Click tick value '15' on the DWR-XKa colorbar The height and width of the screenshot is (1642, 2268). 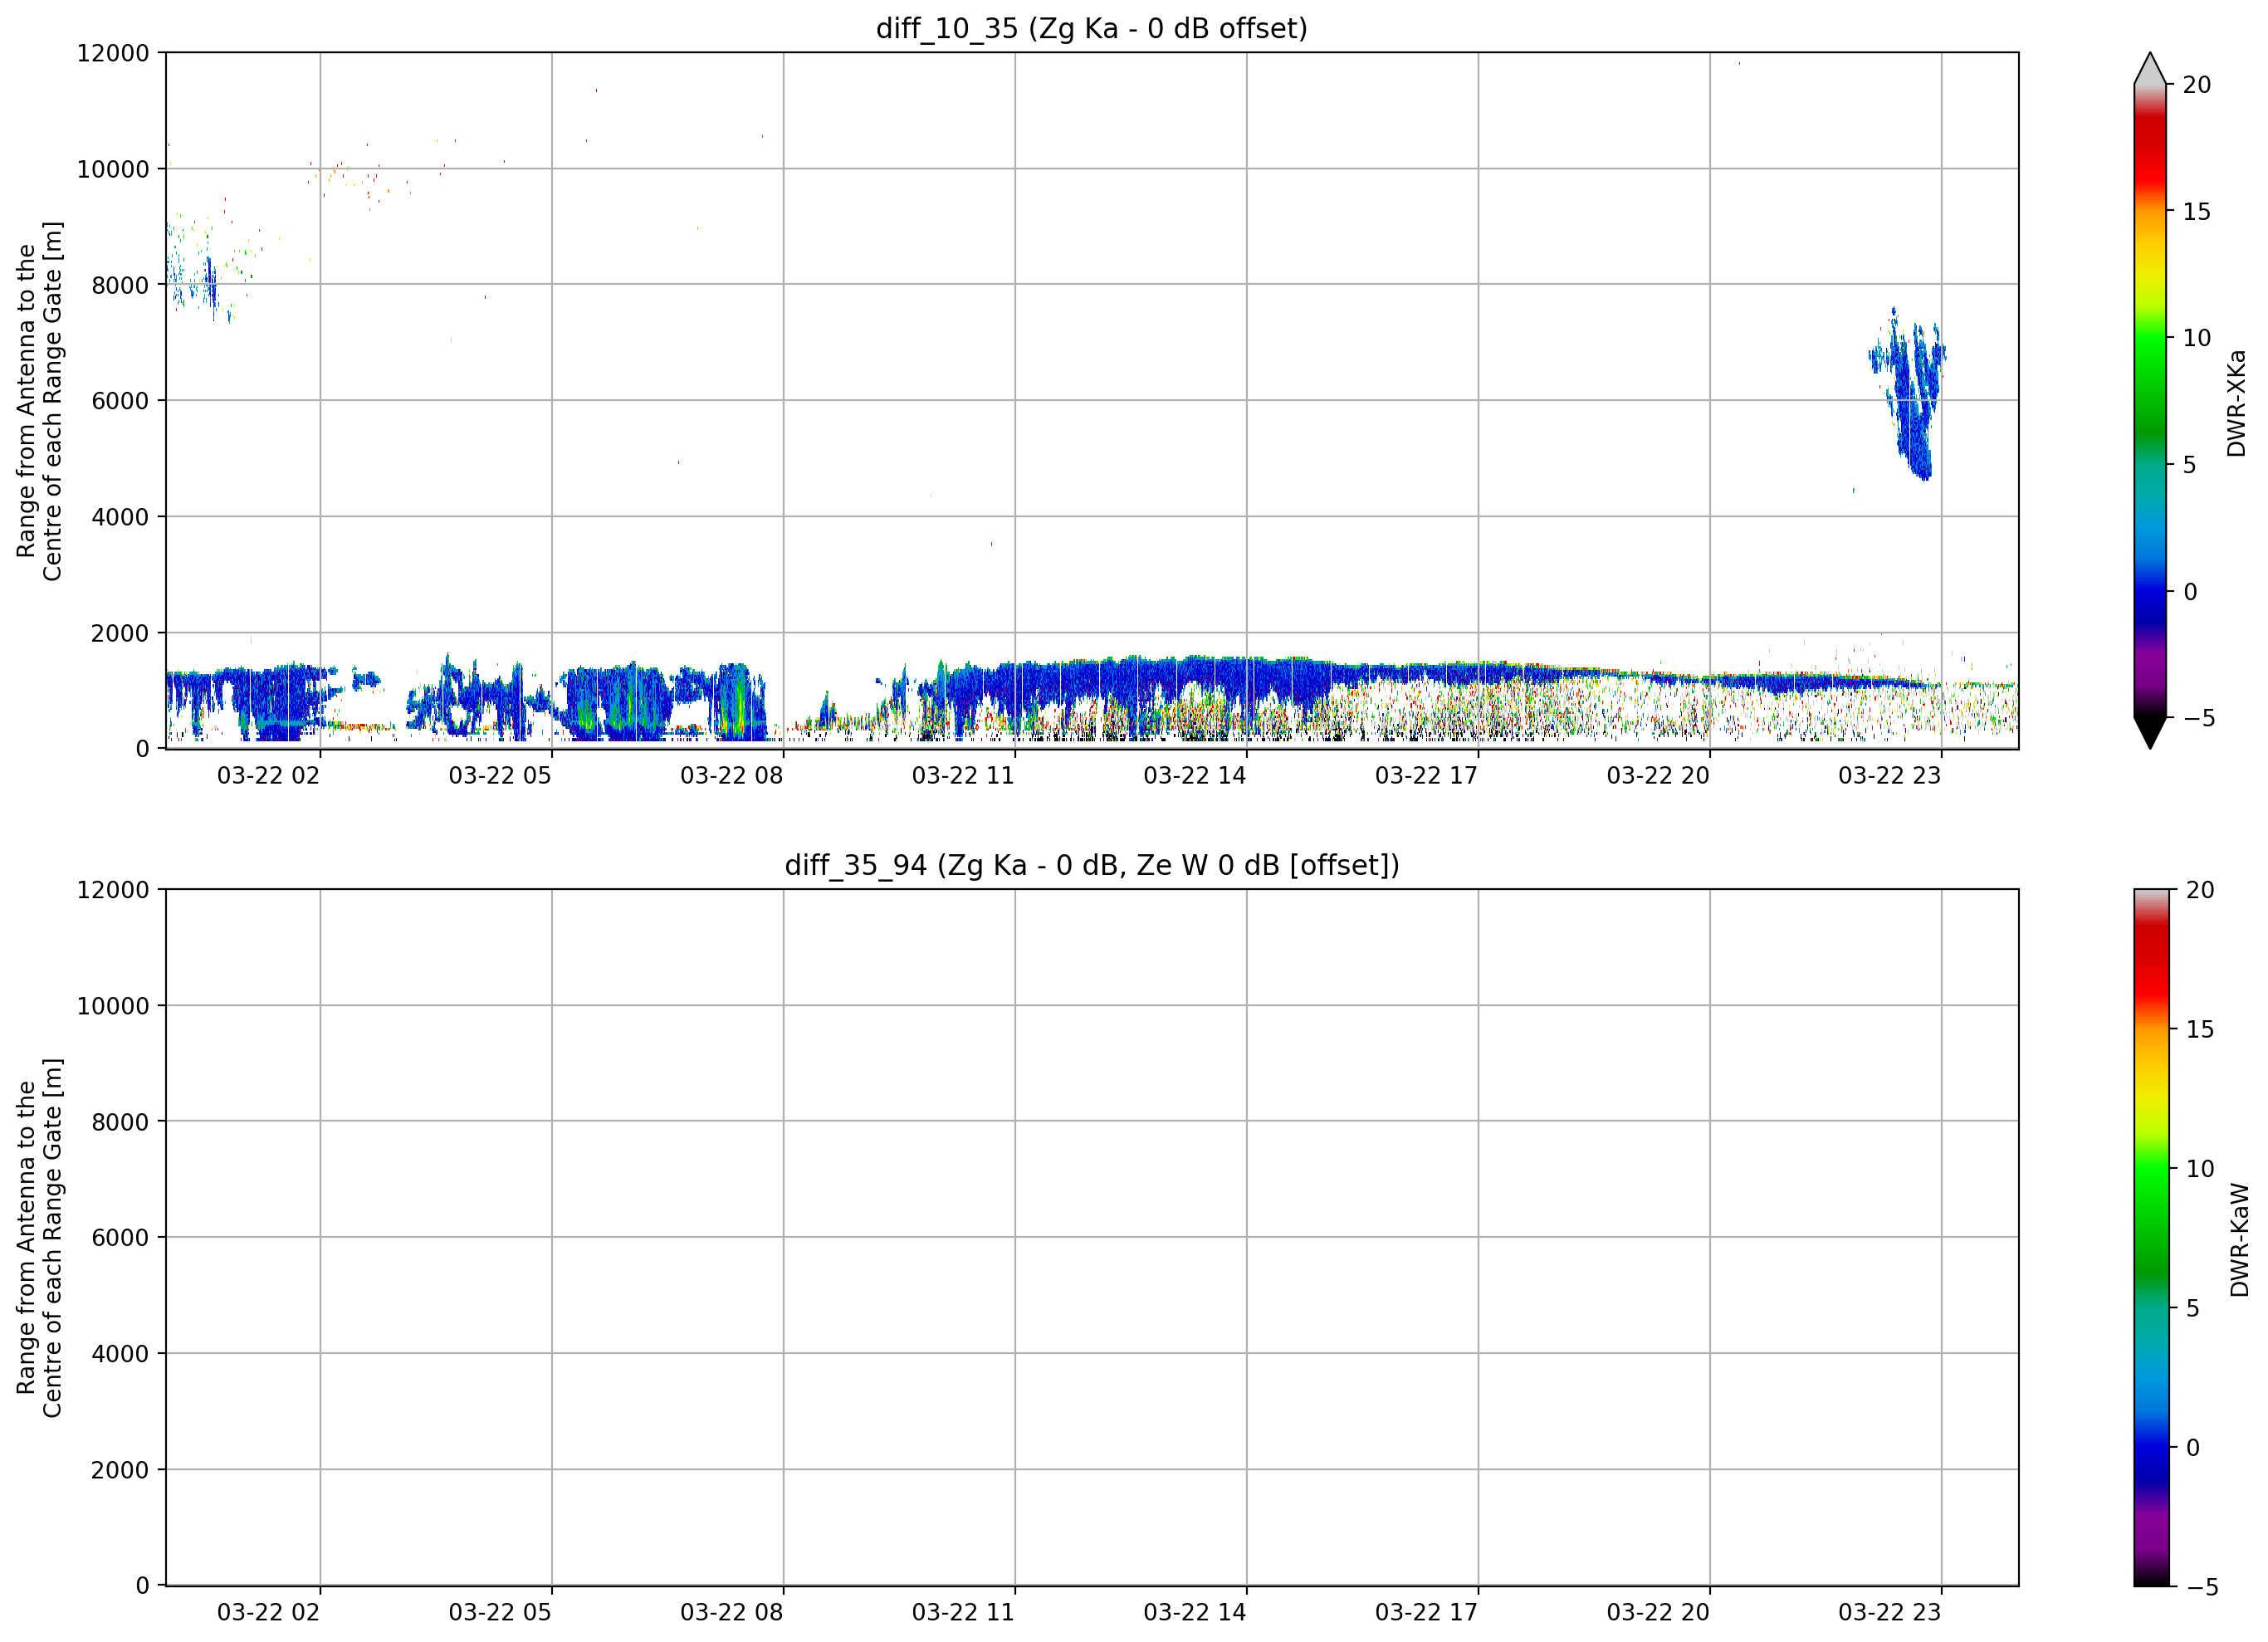click(x=2196, y=212)
